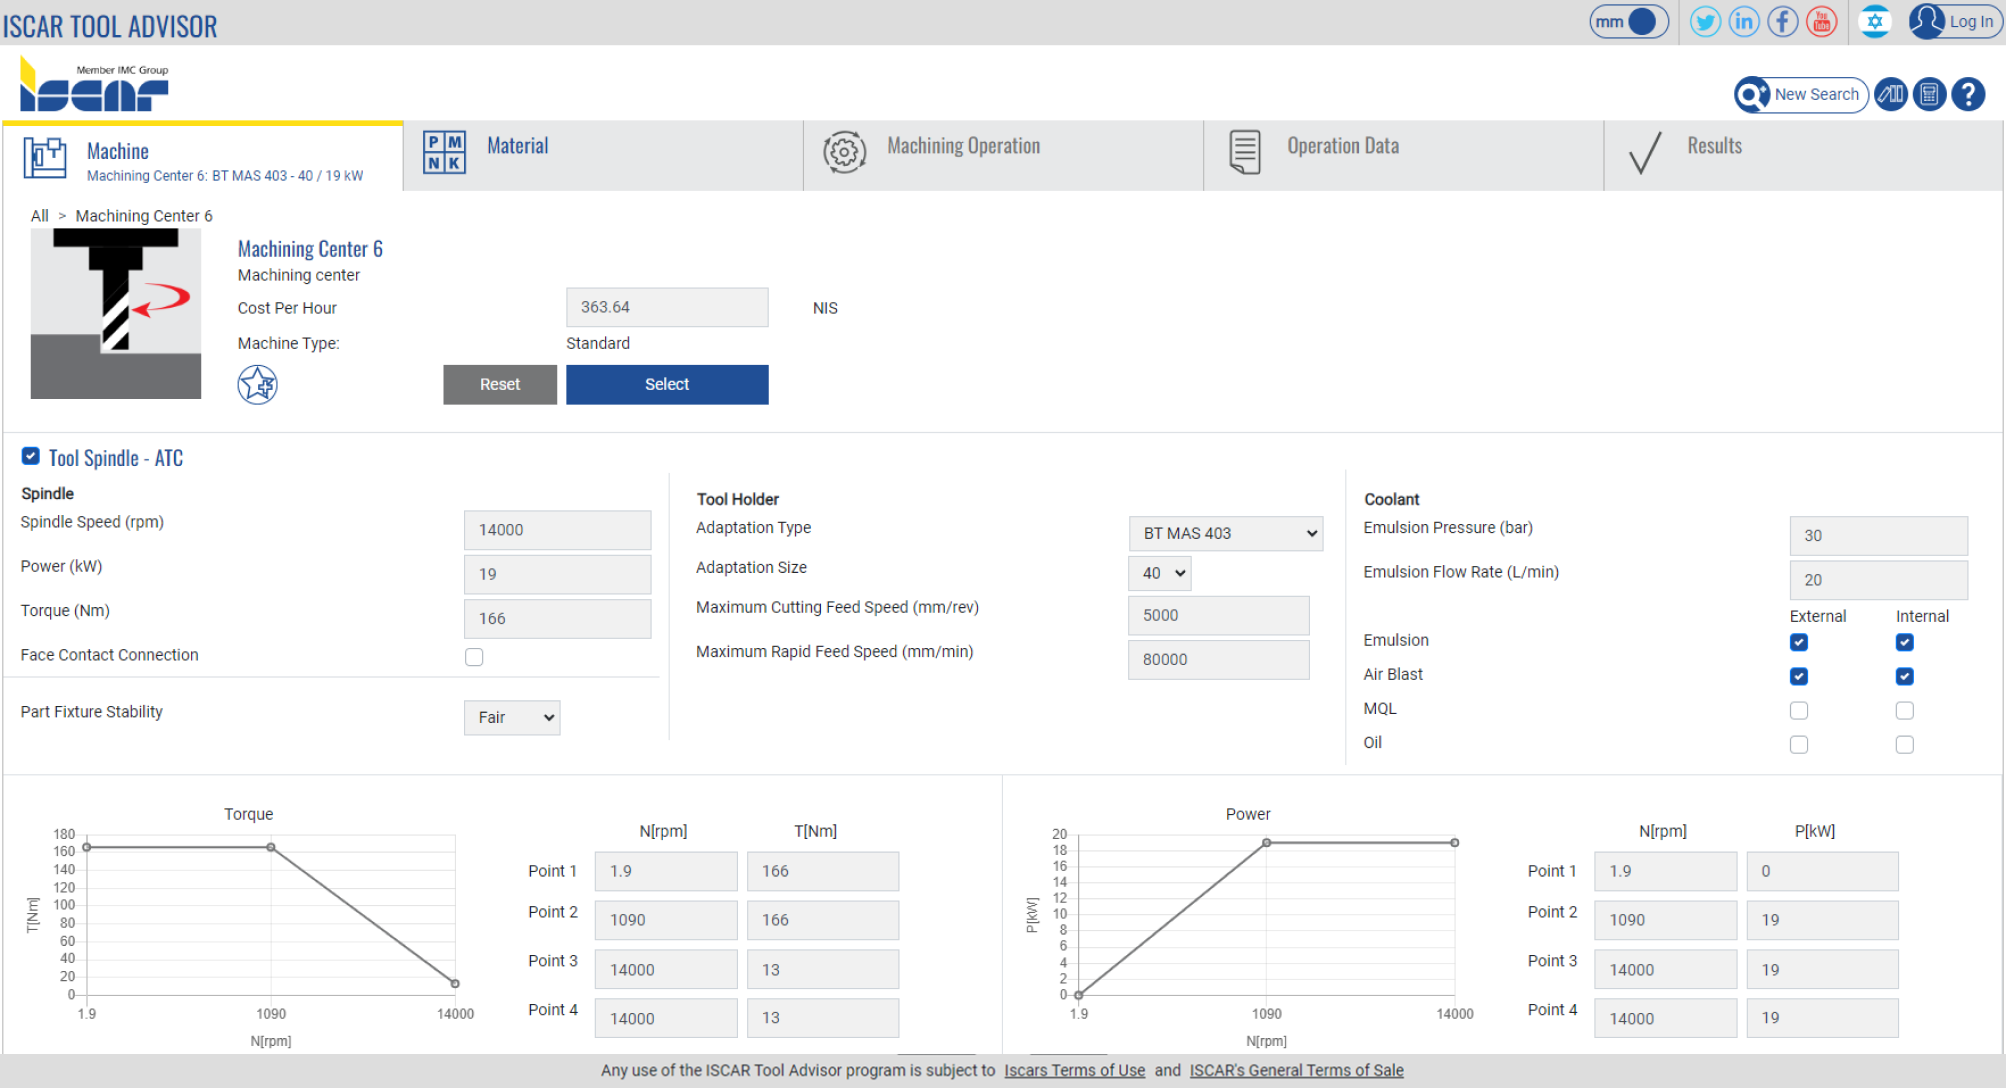This screenshot has height=1088, width=2006.
Task: Click the Machining Operation gear icon
Action: point(844,153)
